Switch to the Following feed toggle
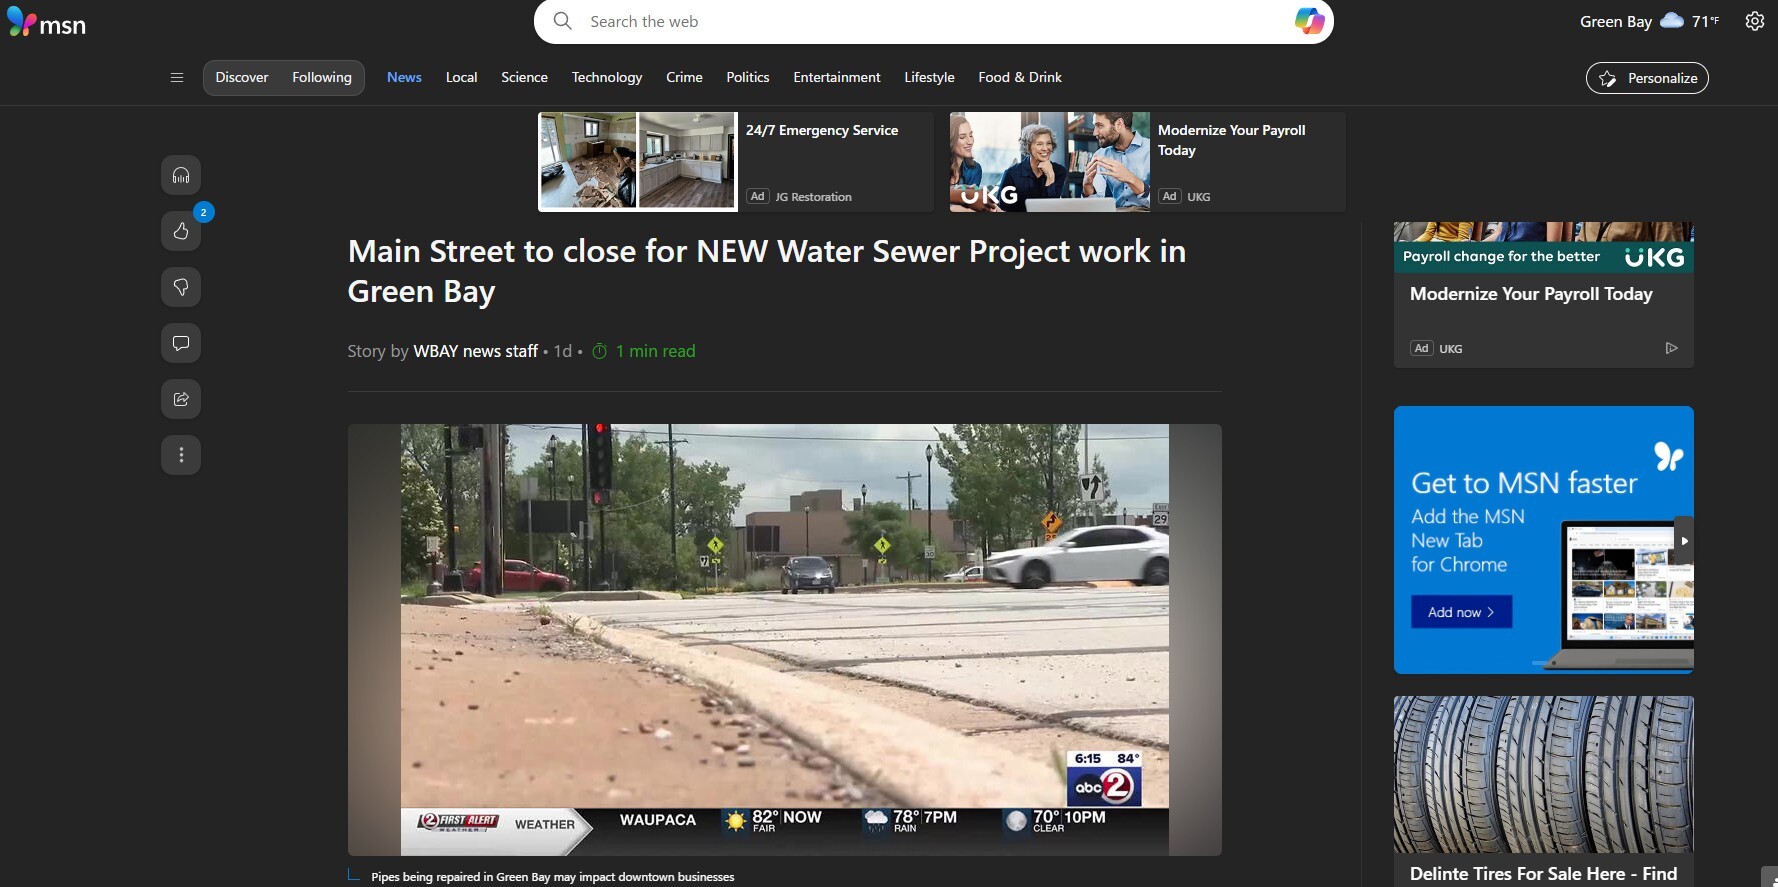 click(x=321, y=78)
